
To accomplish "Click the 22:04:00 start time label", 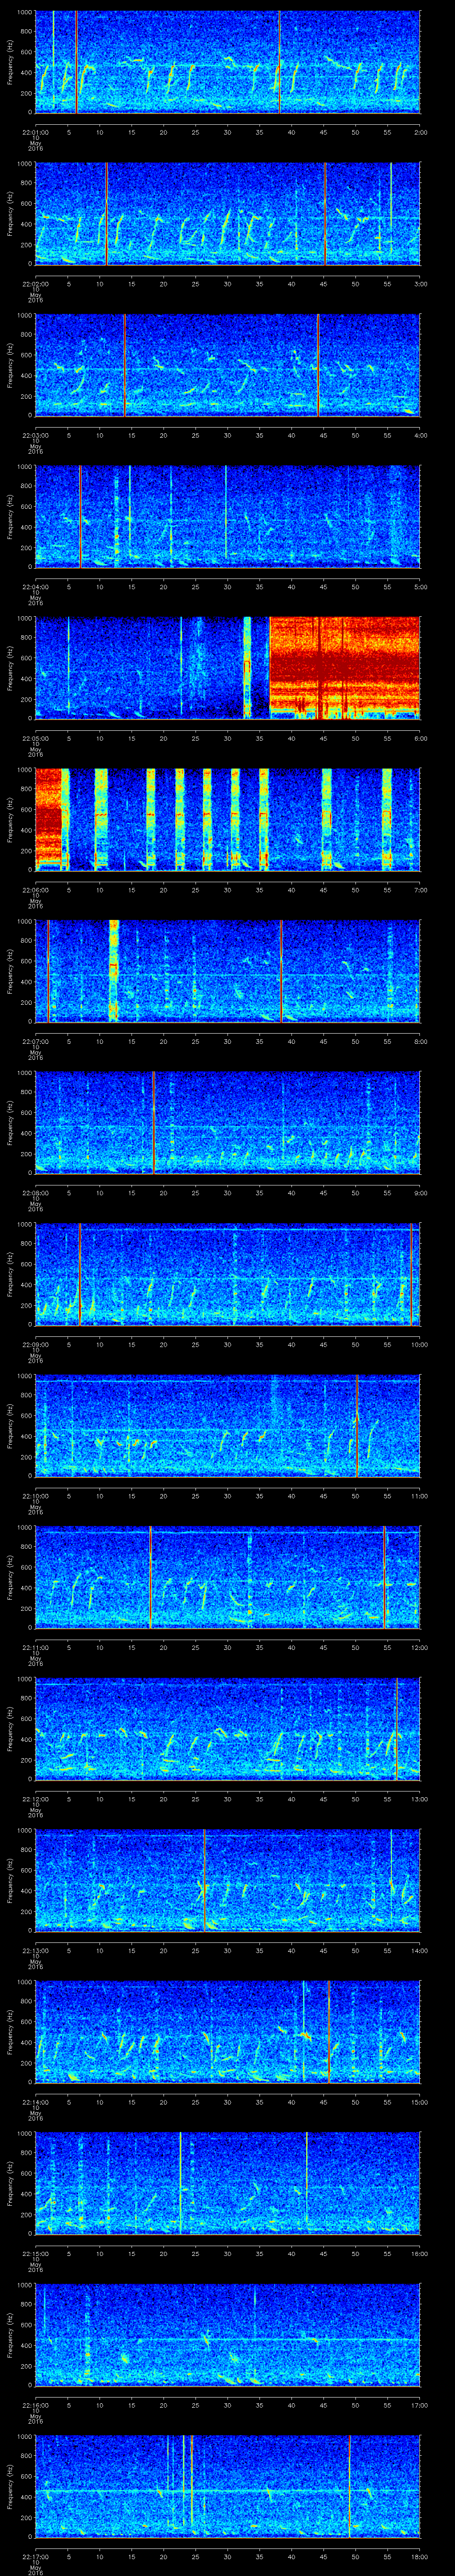I will (x=35, y=586).
